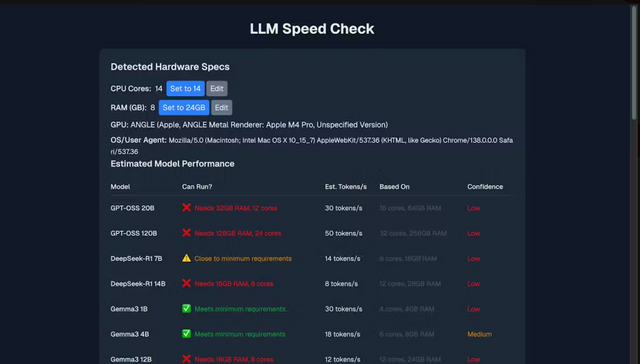Click the Low confidence label for GPT-OSS 20B
The height and width of the screenshot is (364, 640).
coord(473,208)
